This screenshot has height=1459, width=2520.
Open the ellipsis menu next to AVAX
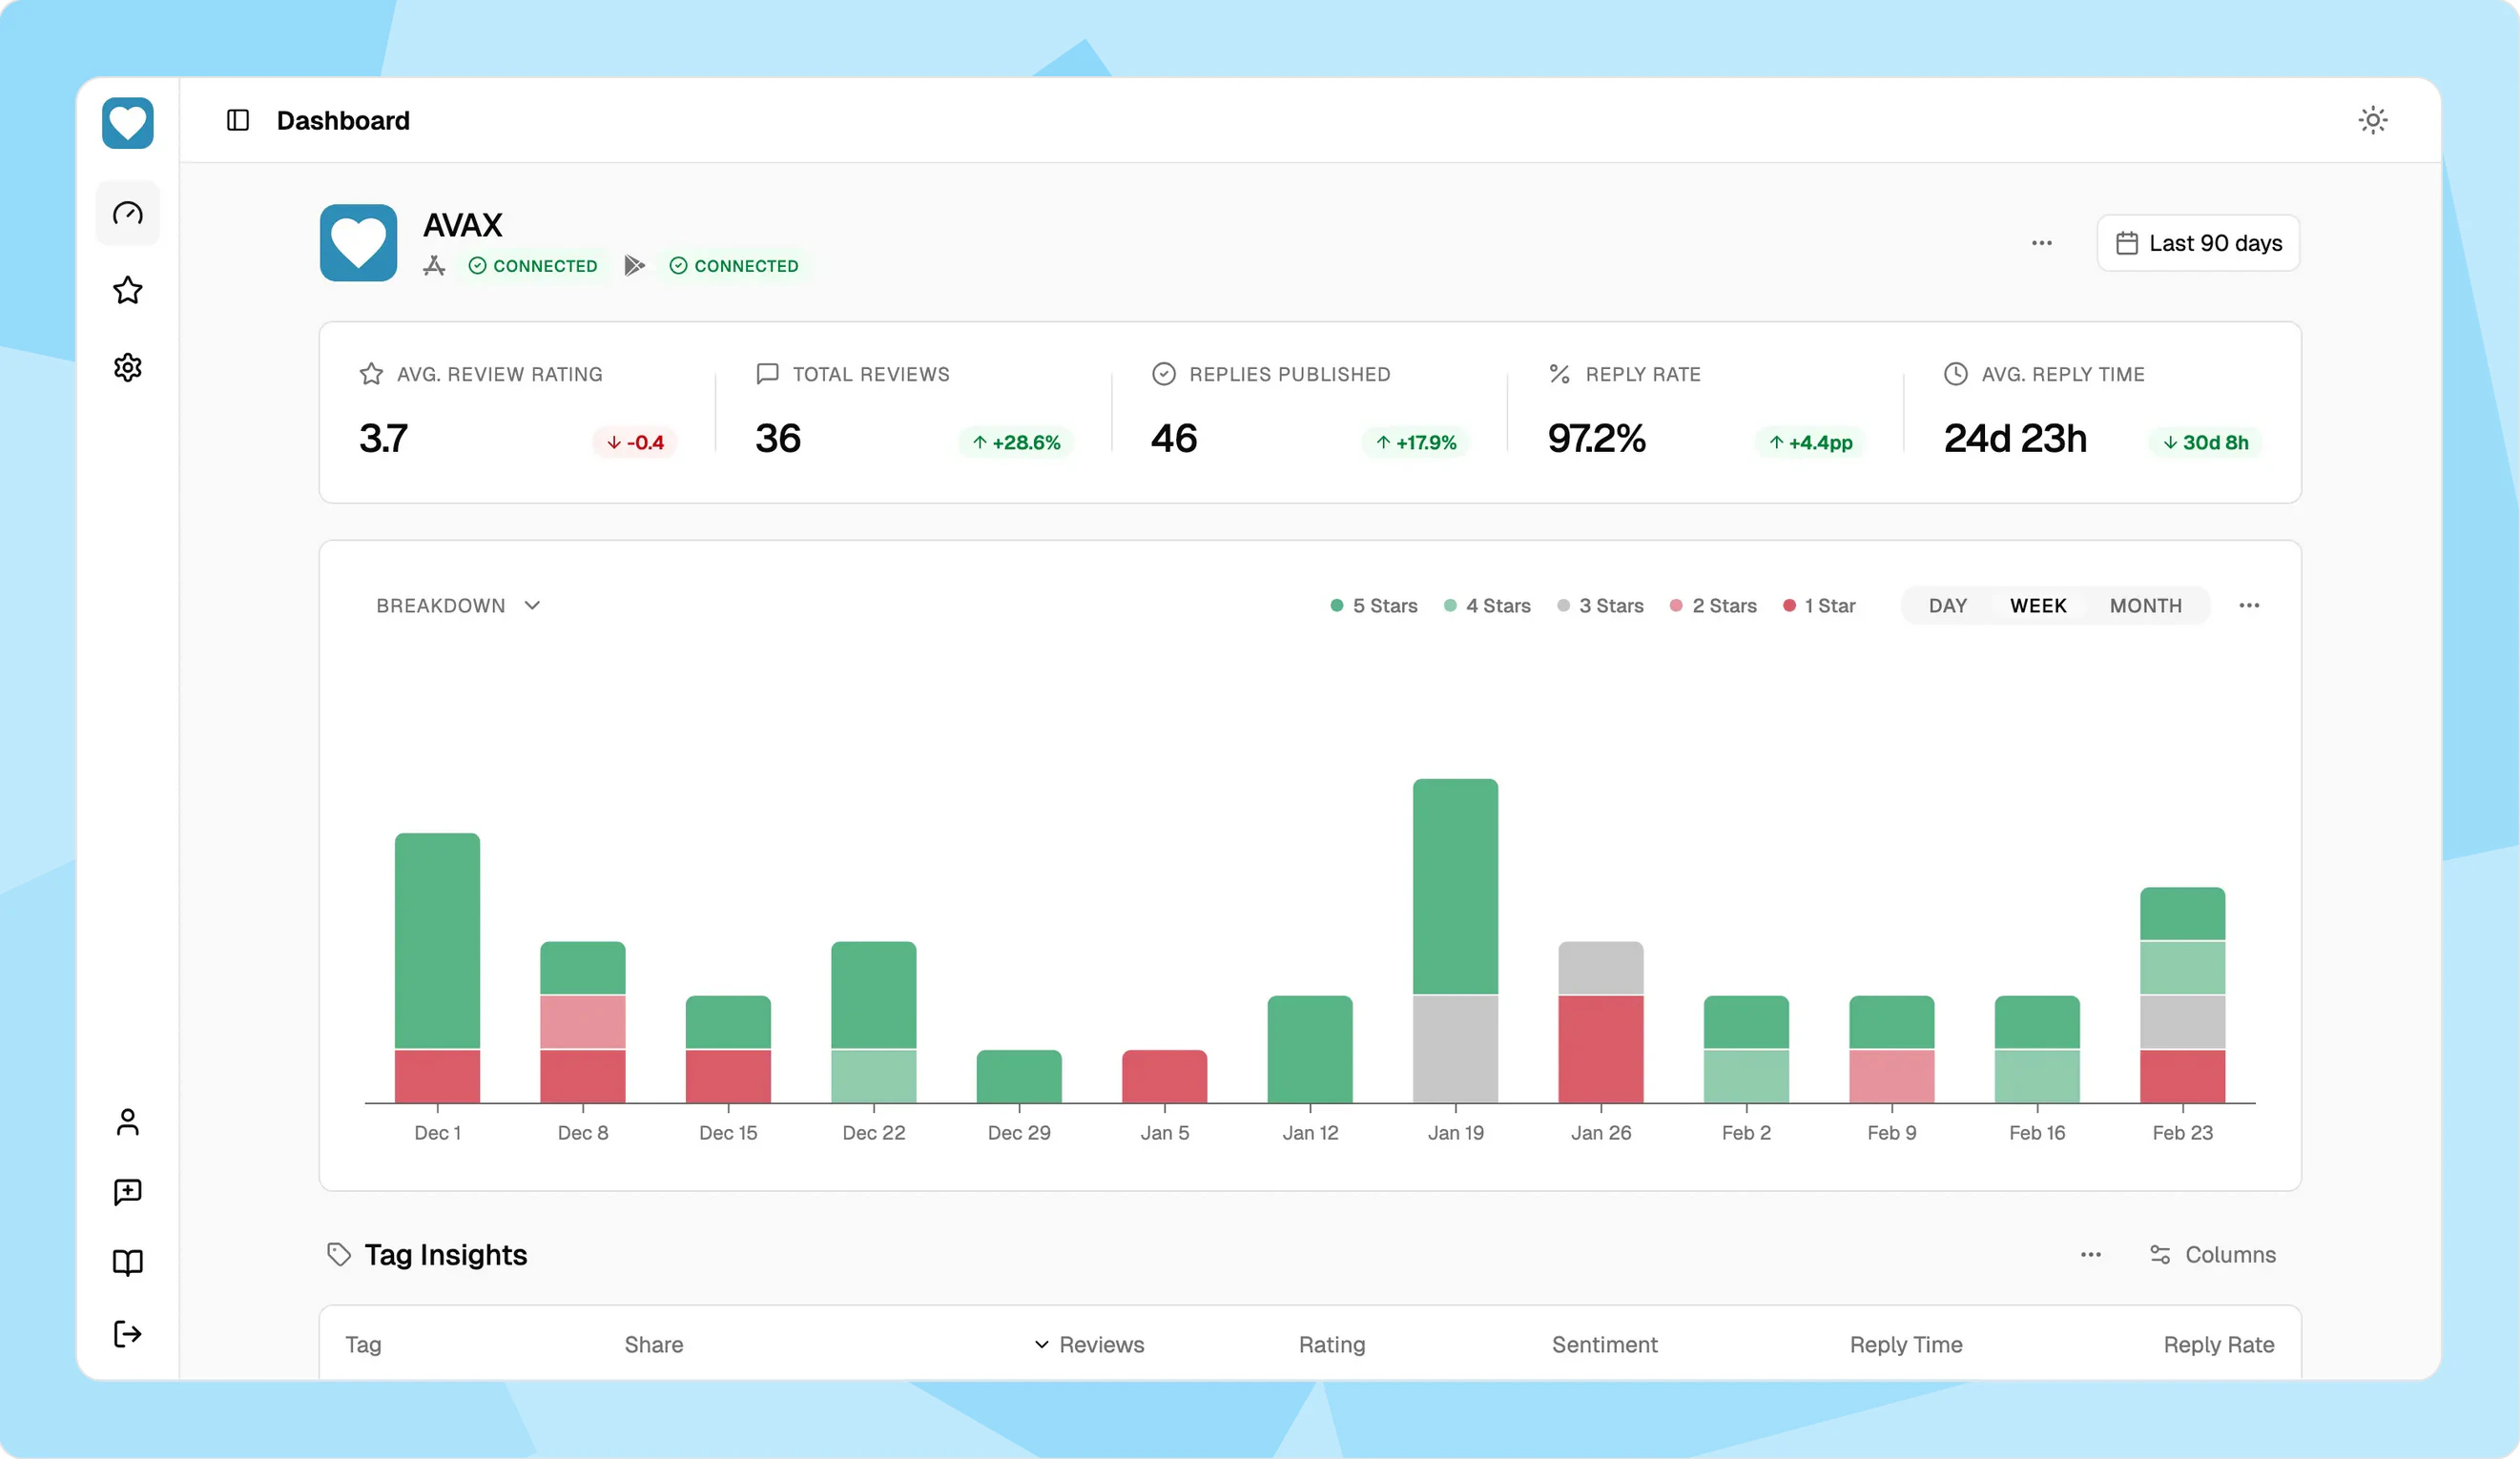(x=2042, y=243)
